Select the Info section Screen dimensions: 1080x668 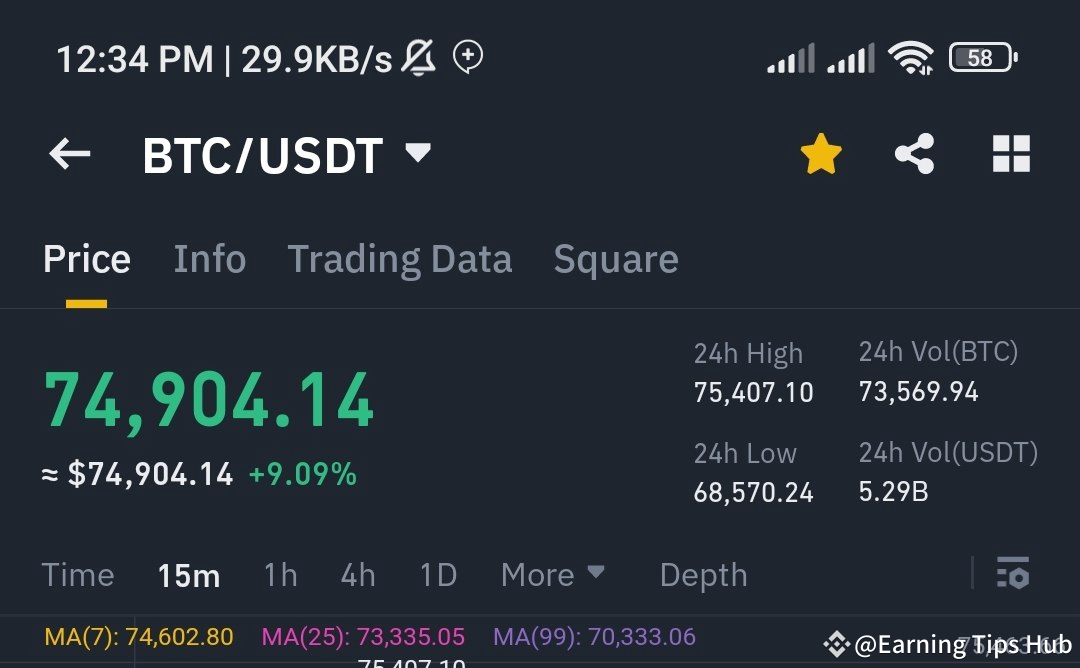[210, 258]
